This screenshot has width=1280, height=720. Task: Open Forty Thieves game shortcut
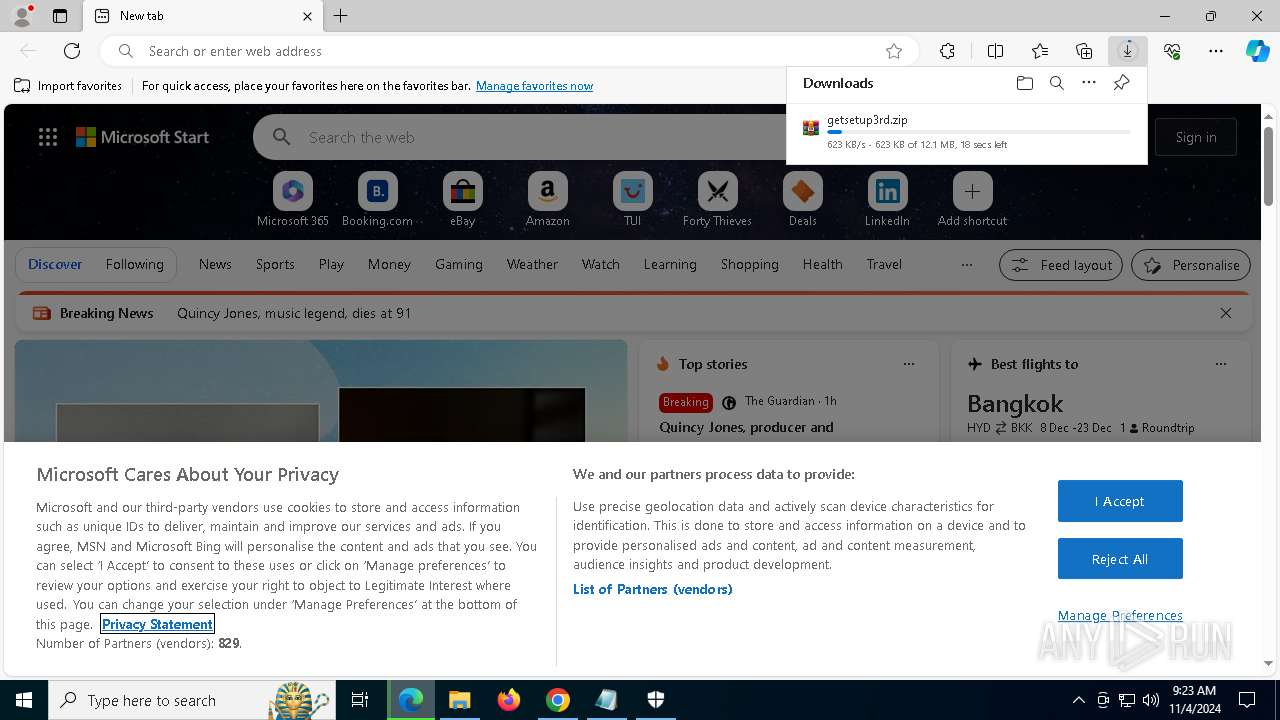pos(717,199)
